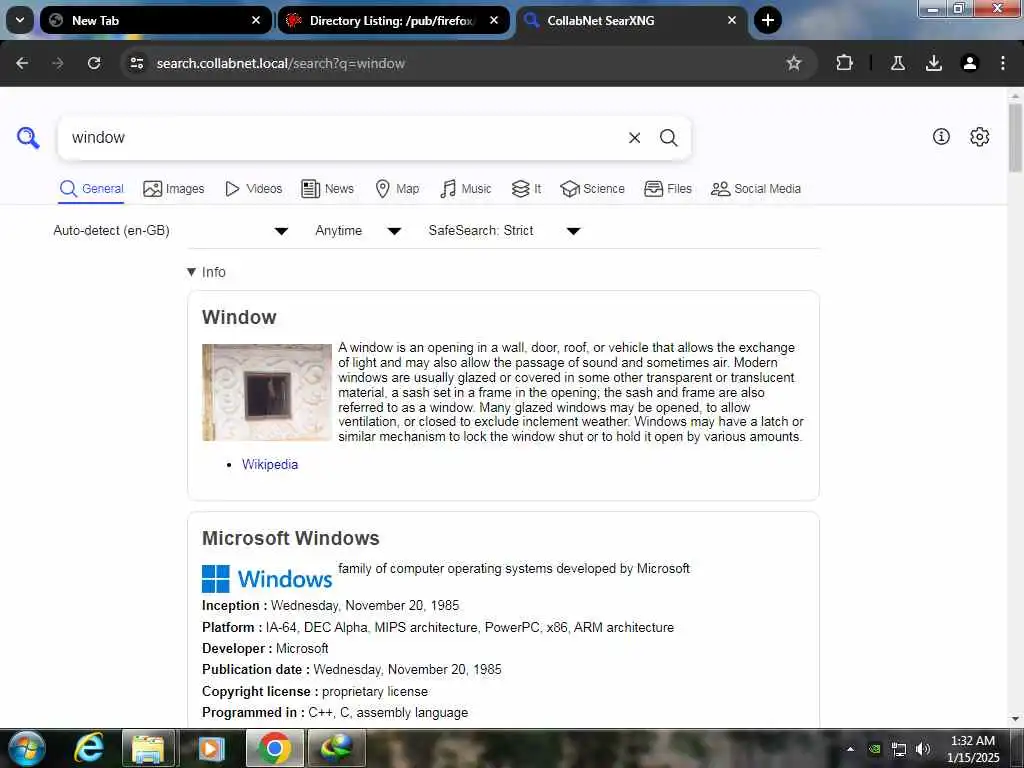
Task: Click the browser forward arrow
Action: coord(57,63)
